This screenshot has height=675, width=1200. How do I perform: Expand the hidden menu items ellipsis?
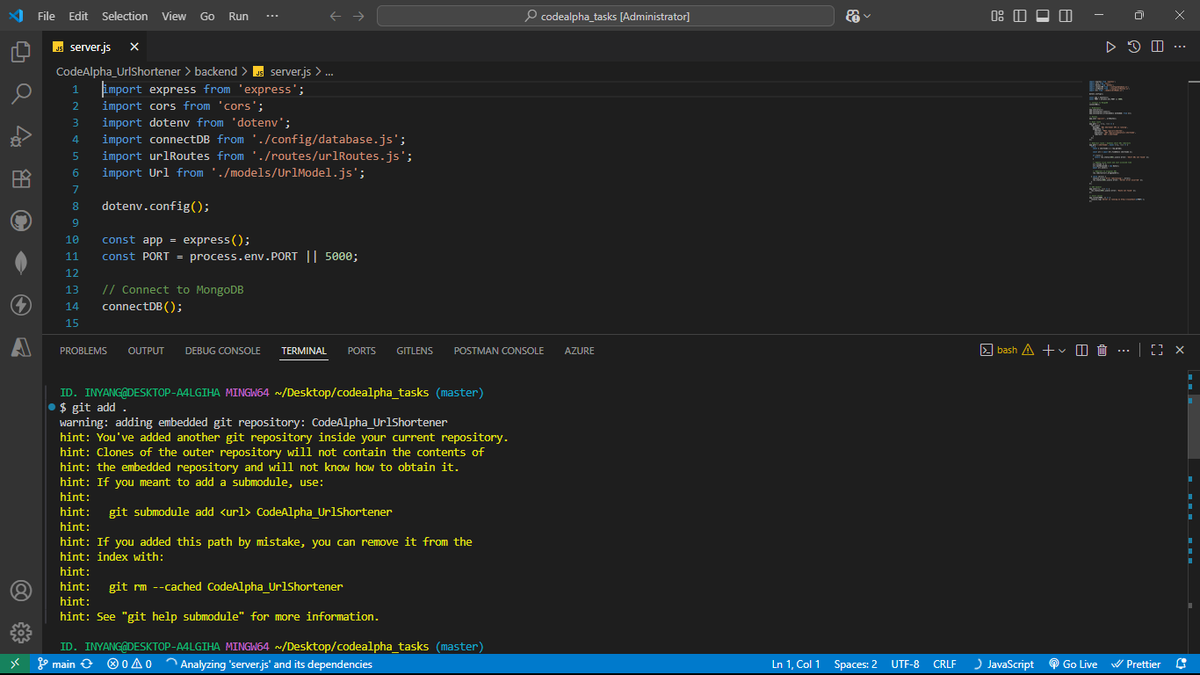click(x=273, y=16)
